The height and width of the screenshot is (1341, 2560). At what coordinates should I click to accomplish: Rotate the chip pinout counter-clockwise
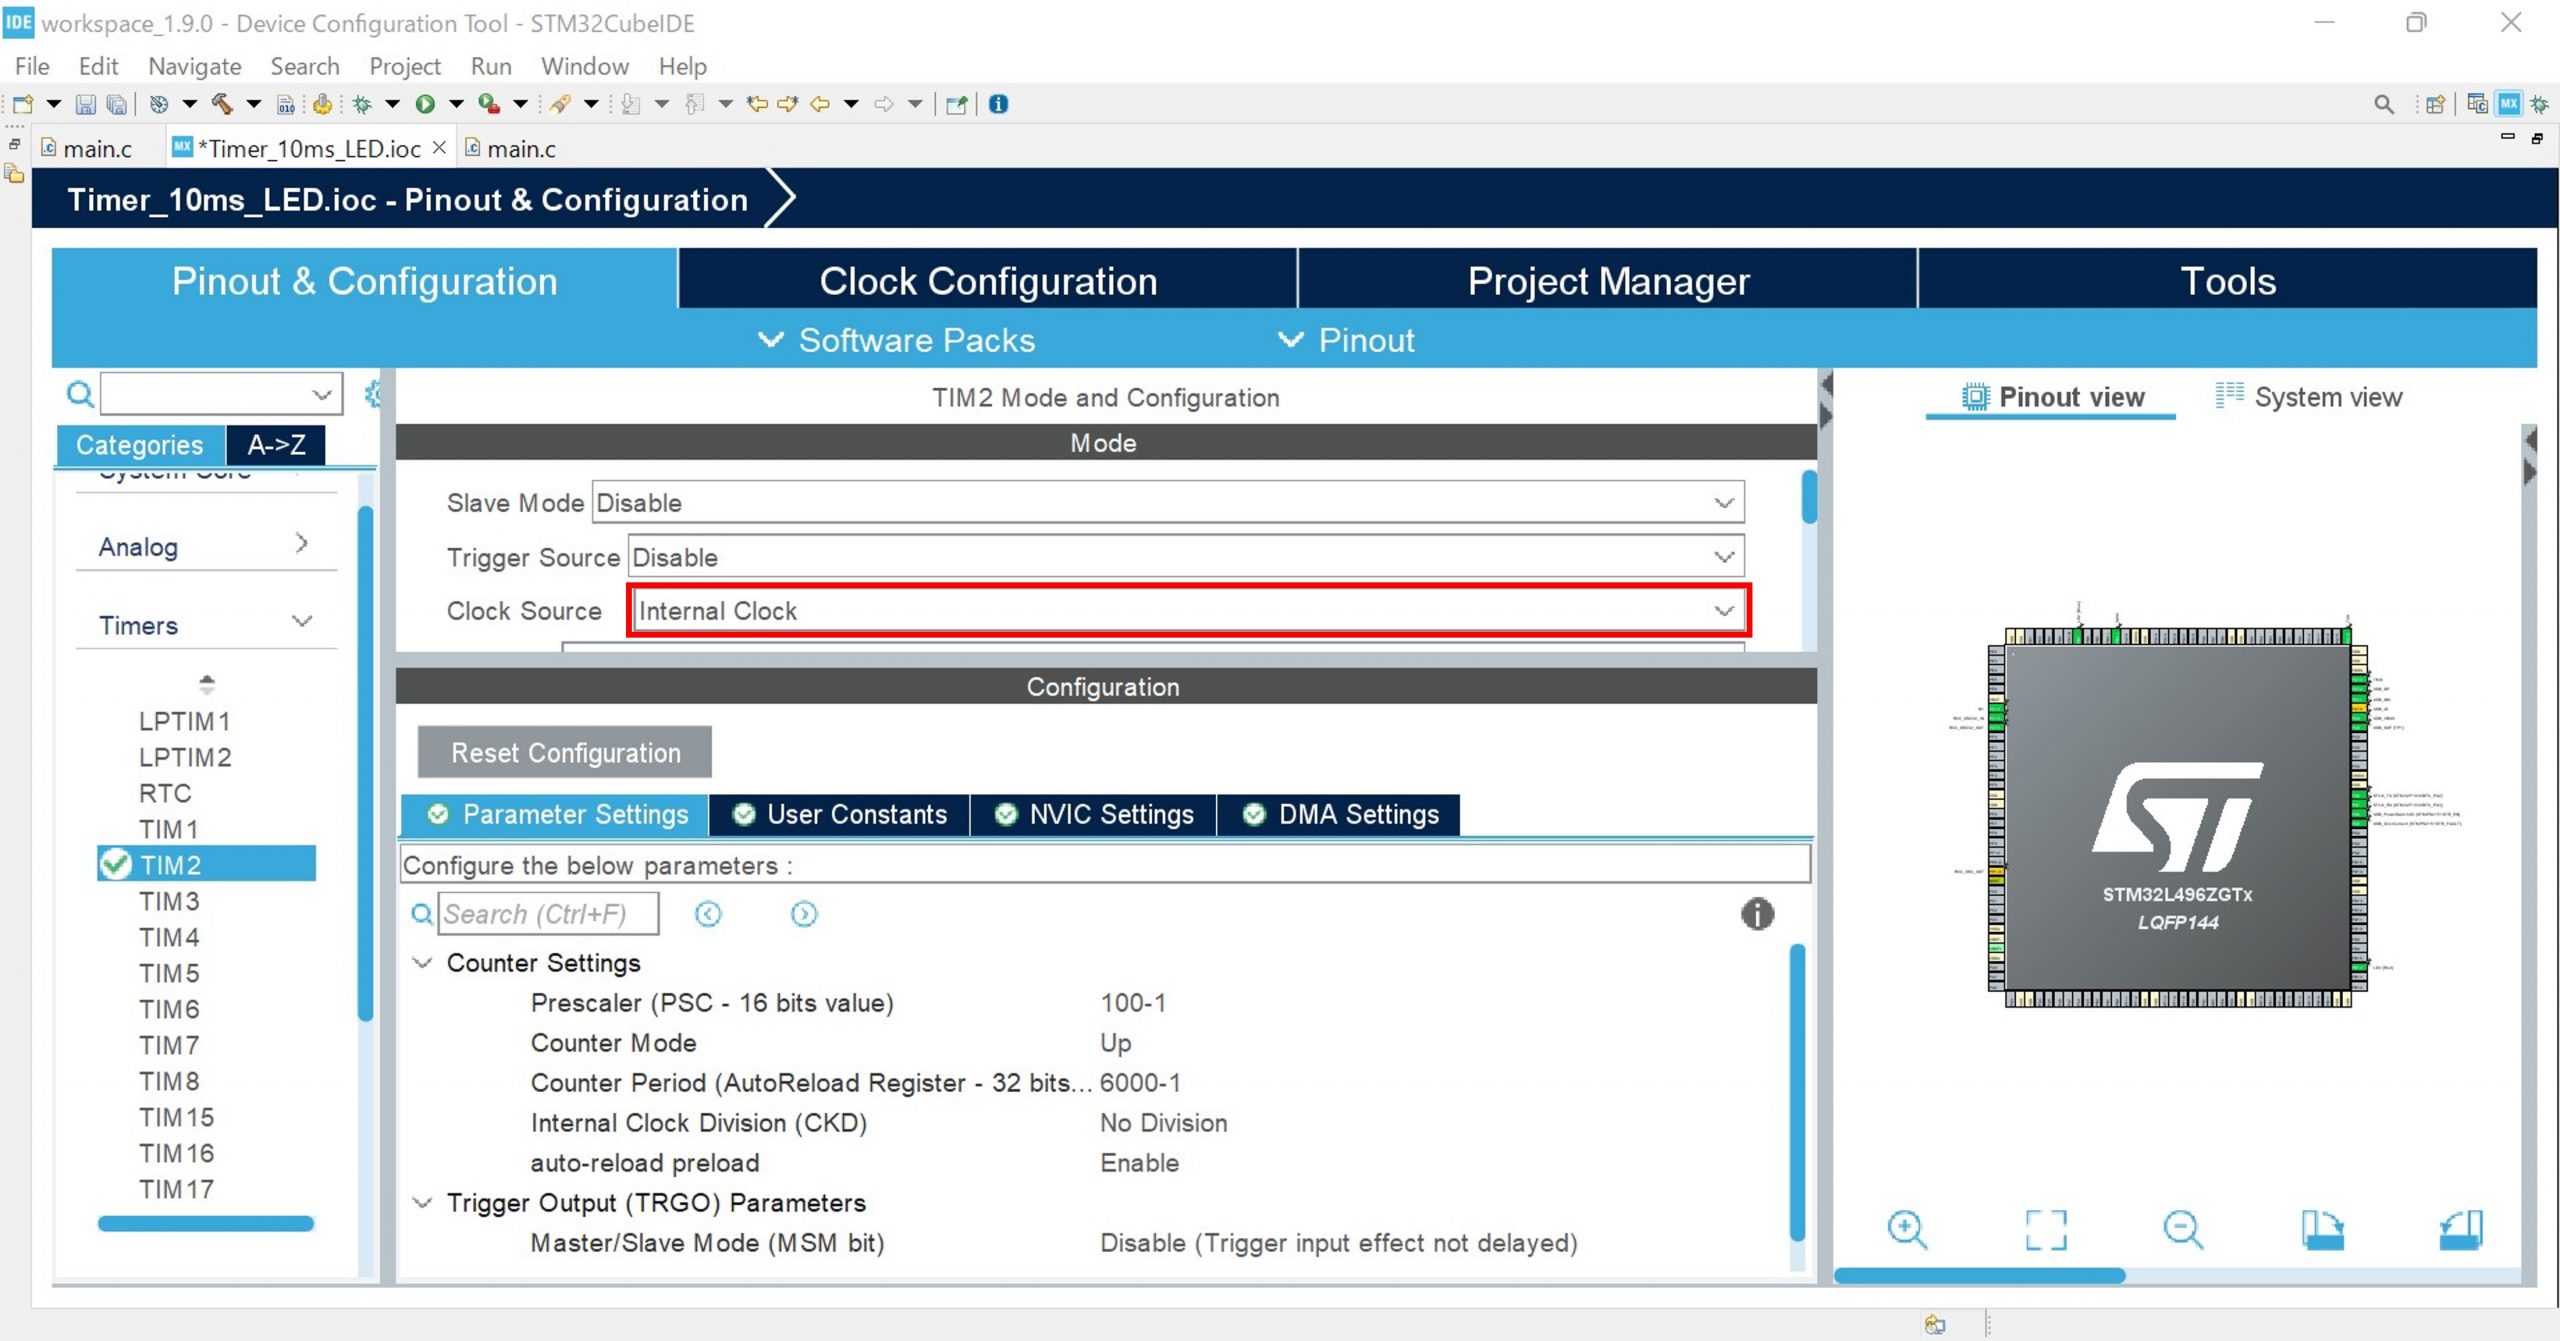coord(2460,1229)
